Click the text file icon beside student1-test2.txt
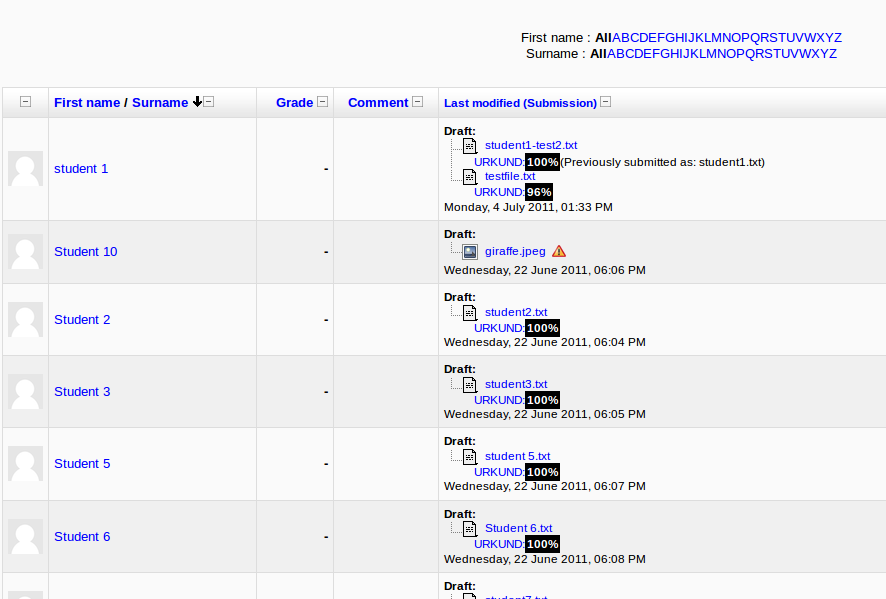 470,146
